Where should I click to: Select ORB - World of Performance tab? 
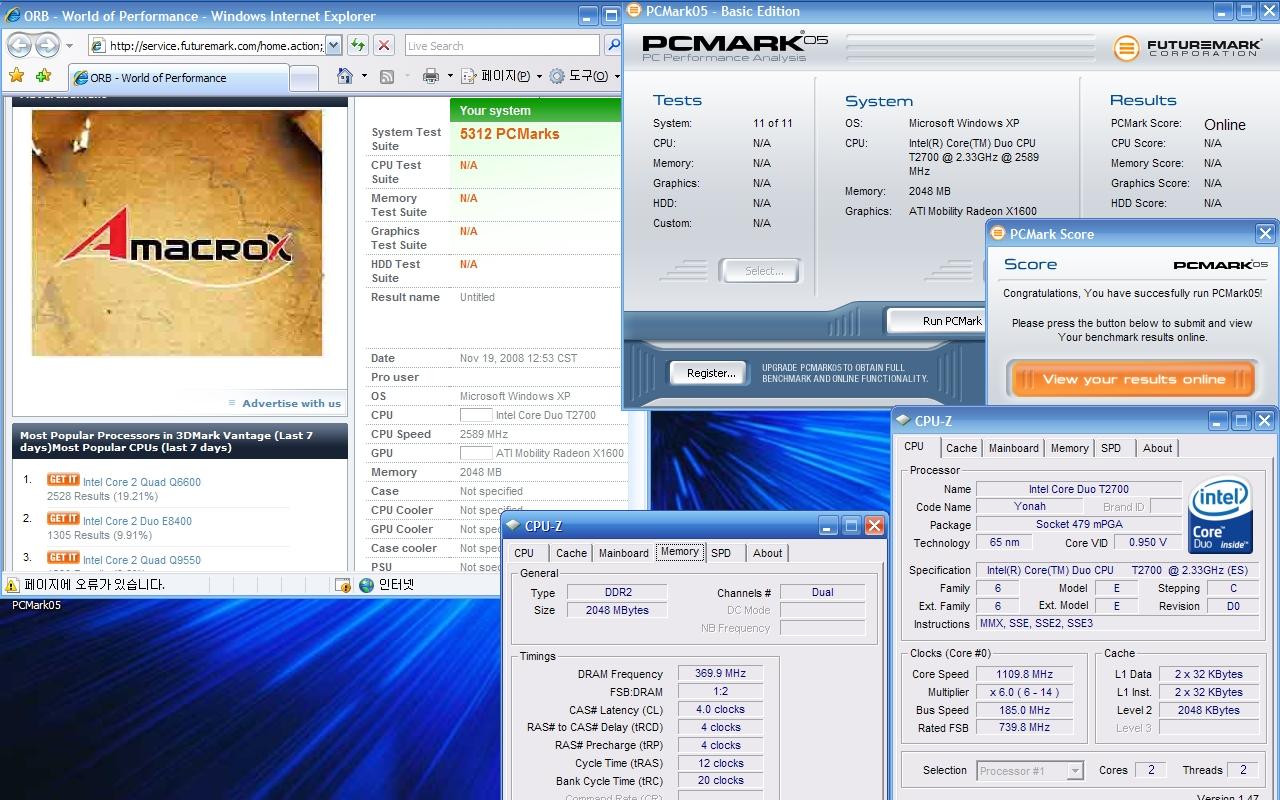pyautogui.click(x=178, y=78)
